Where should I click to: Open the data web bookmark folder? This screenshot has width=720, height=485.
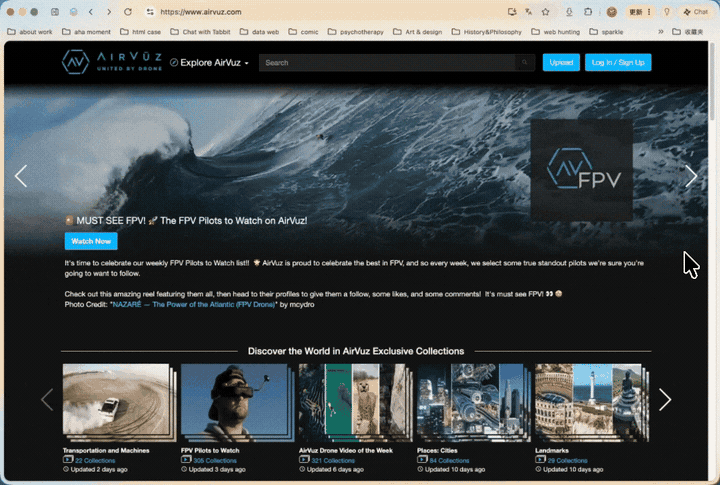tap(259, 32)
